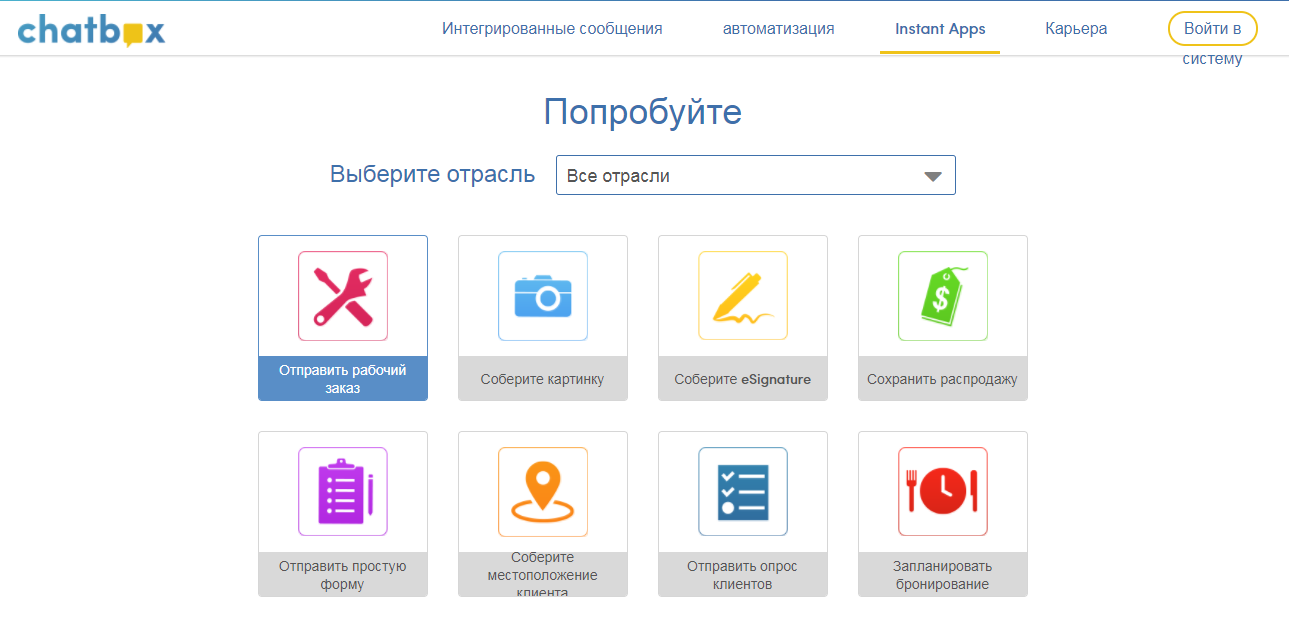Click the Chatbox logo
This screenshot has height=621, width=1289.
click(x=92, y=30)
